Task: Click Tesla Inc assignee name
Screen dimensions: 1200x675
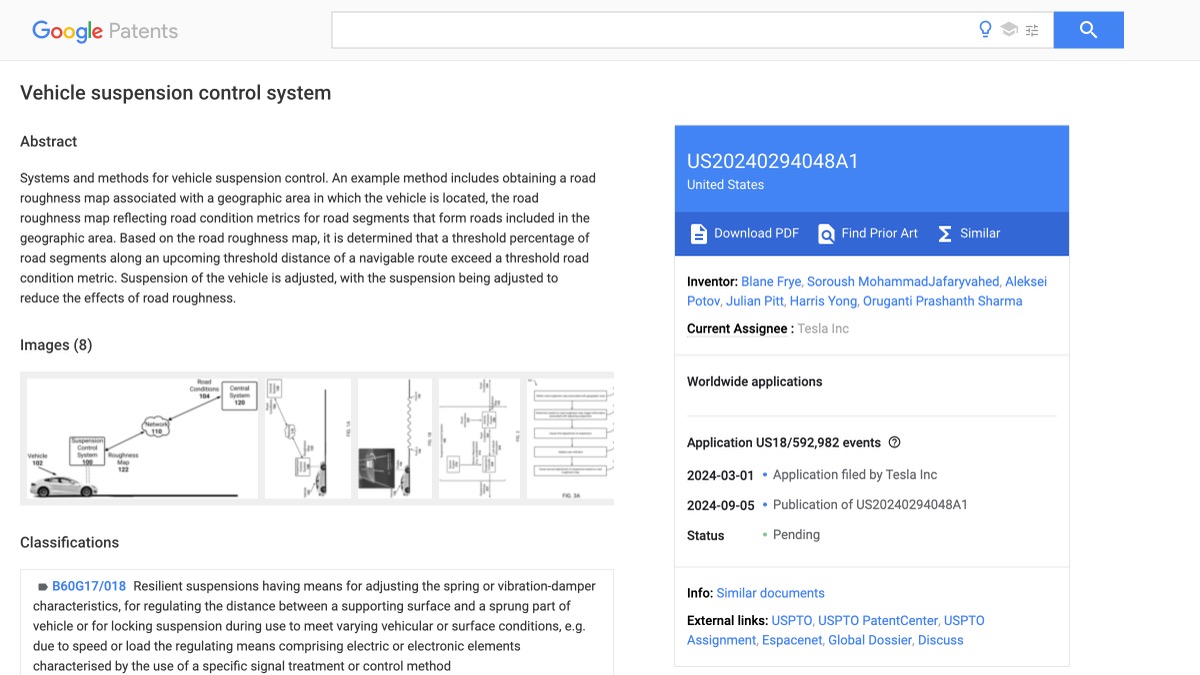Action: (x=823, y=328)
